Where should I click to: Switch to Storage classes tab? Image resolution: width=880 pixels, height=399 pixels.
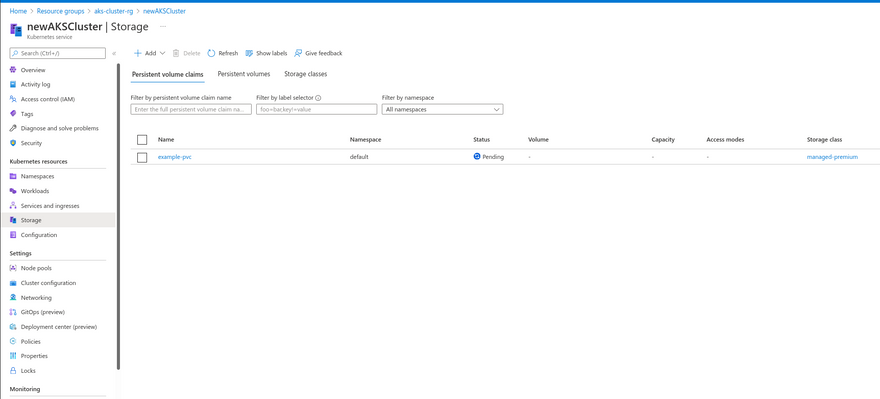305,74
